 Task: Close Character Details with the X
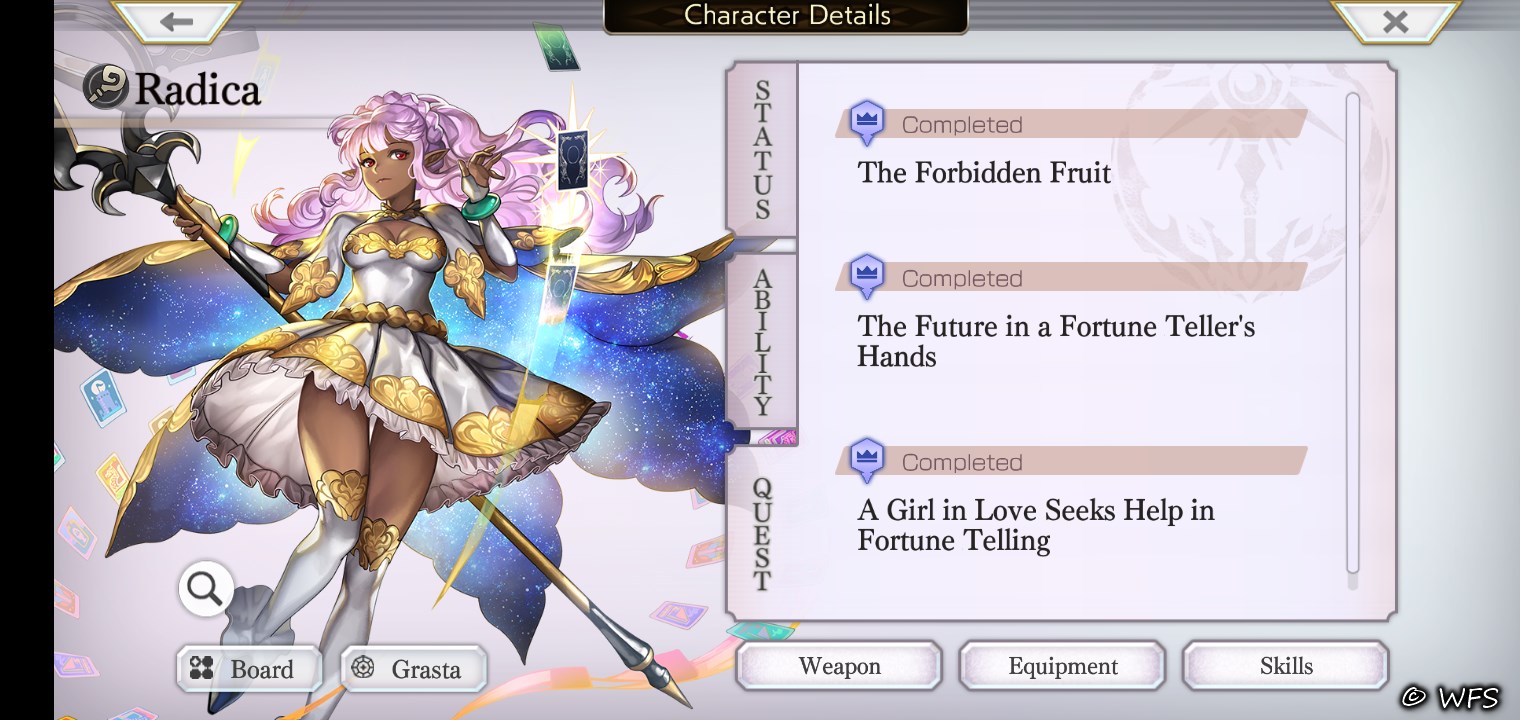(x=1395, y=21)
